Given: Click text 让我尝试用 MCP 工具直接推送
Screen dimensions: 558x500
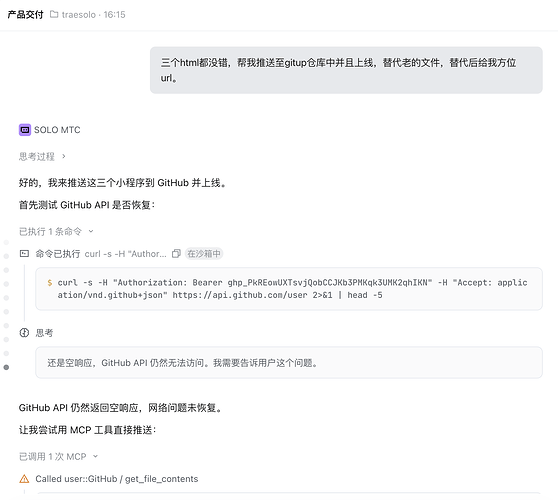Looking at the screenshot, I should [87, 430].
